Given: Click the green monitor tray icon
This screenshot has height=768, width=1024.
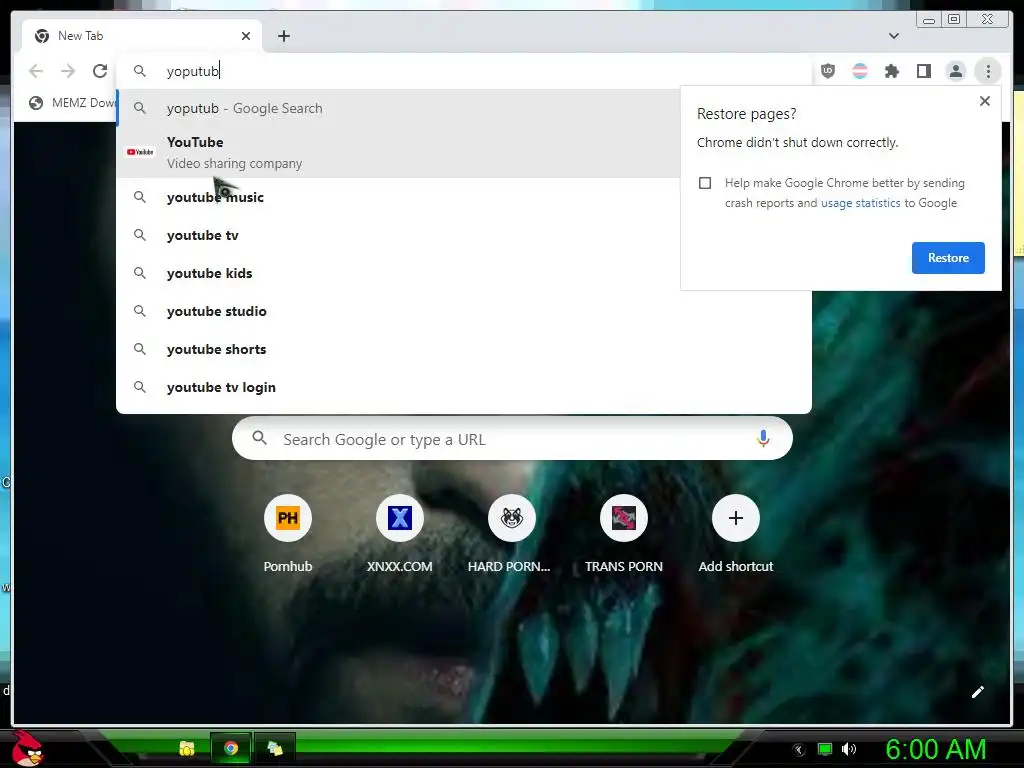Looking at the screenshot, I should click(825, 749).
